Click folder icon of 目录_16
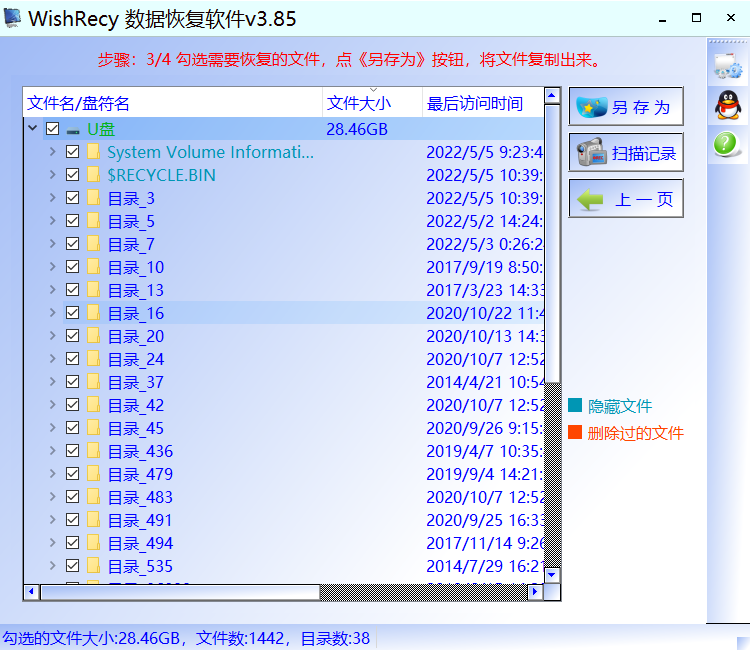Viewport: 750px width, 650px height. [x=93, y=313]
